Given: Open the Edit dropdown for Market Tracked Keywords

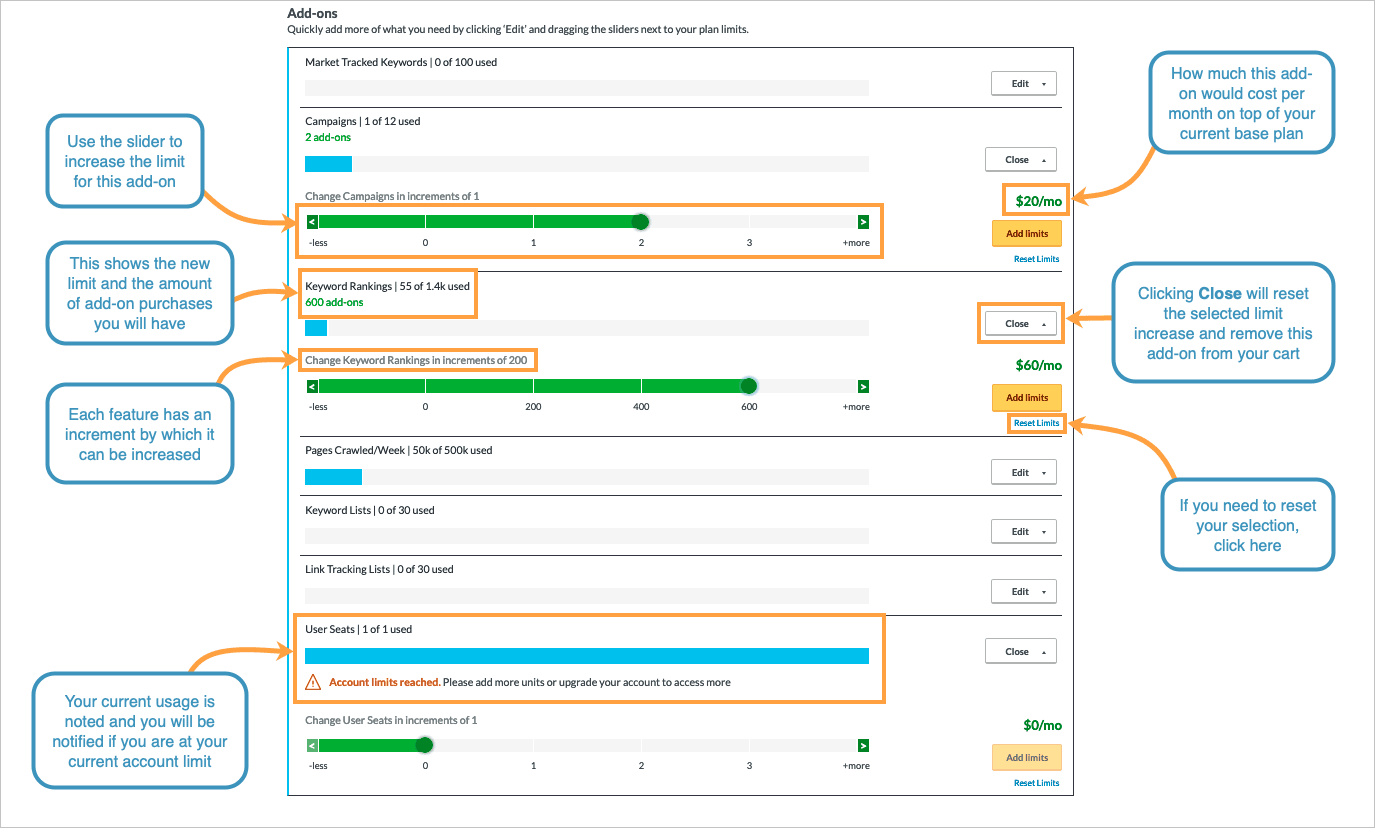Looking at the screenshot, I should (x=1023, y=83).
